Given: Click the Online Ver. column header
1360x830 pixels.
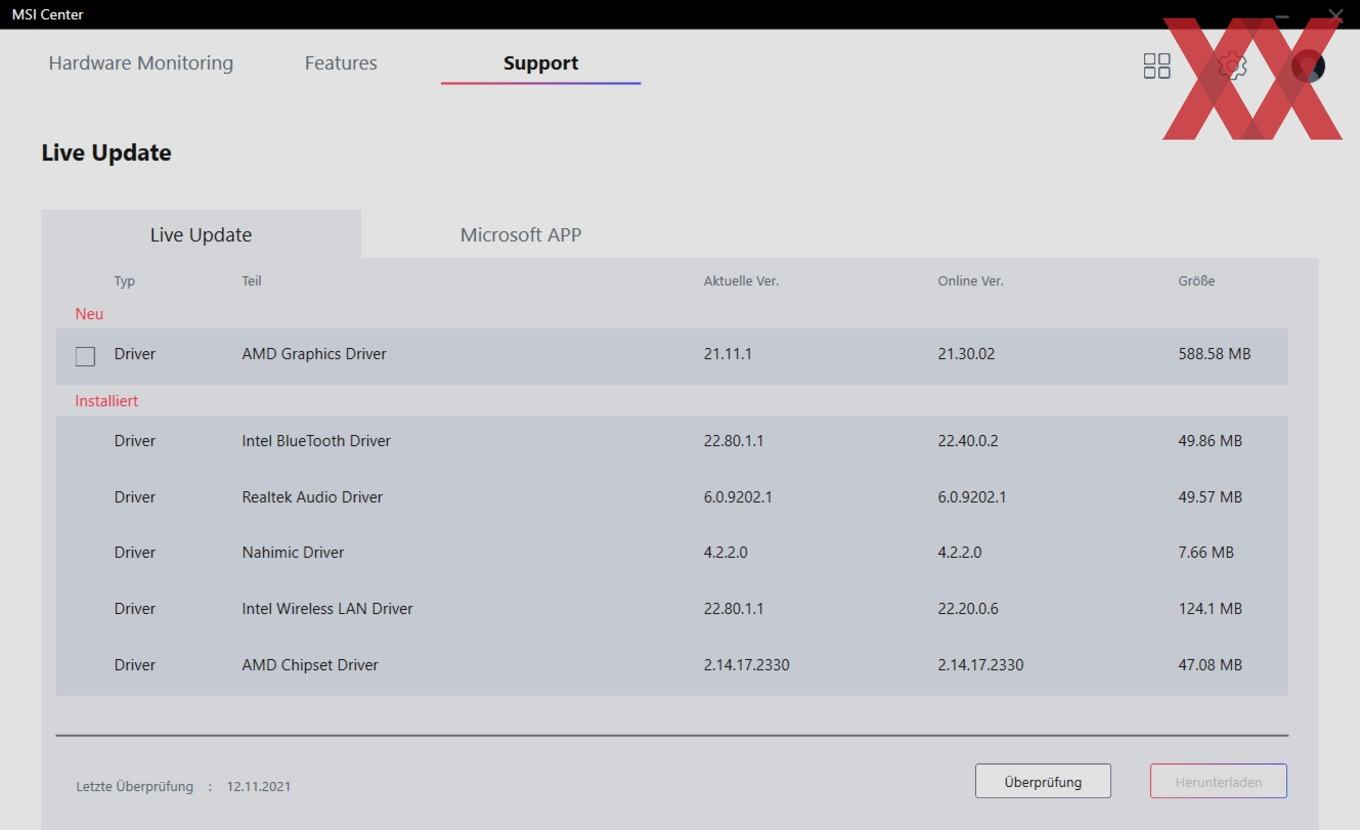Looking at the screenshot, I should (971, 281).
